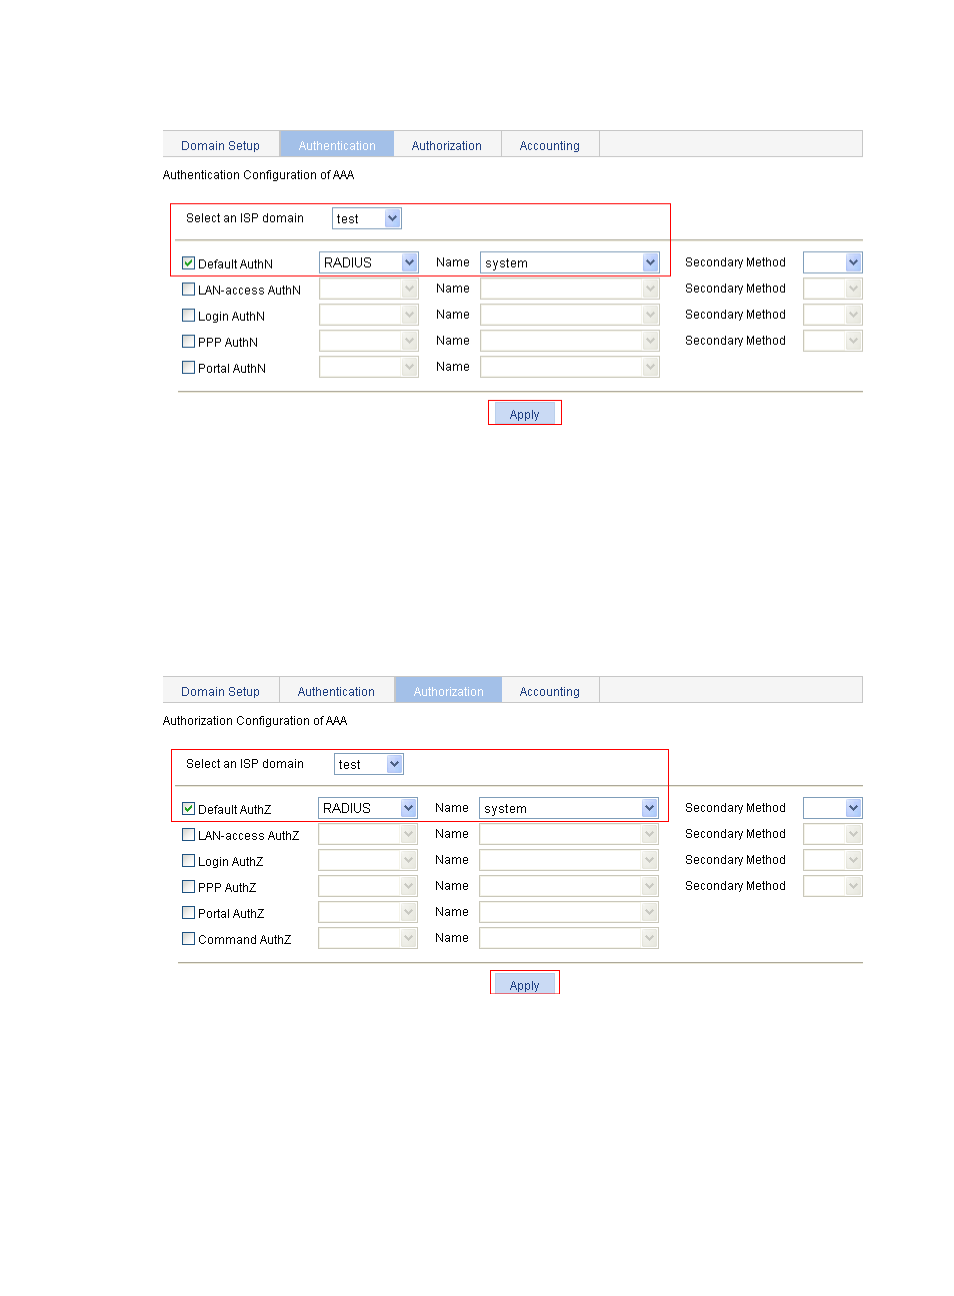This screenshot has height=1296, width=954.
Task: Click Apply in Authentication Configuration
Action: (524, 414)
